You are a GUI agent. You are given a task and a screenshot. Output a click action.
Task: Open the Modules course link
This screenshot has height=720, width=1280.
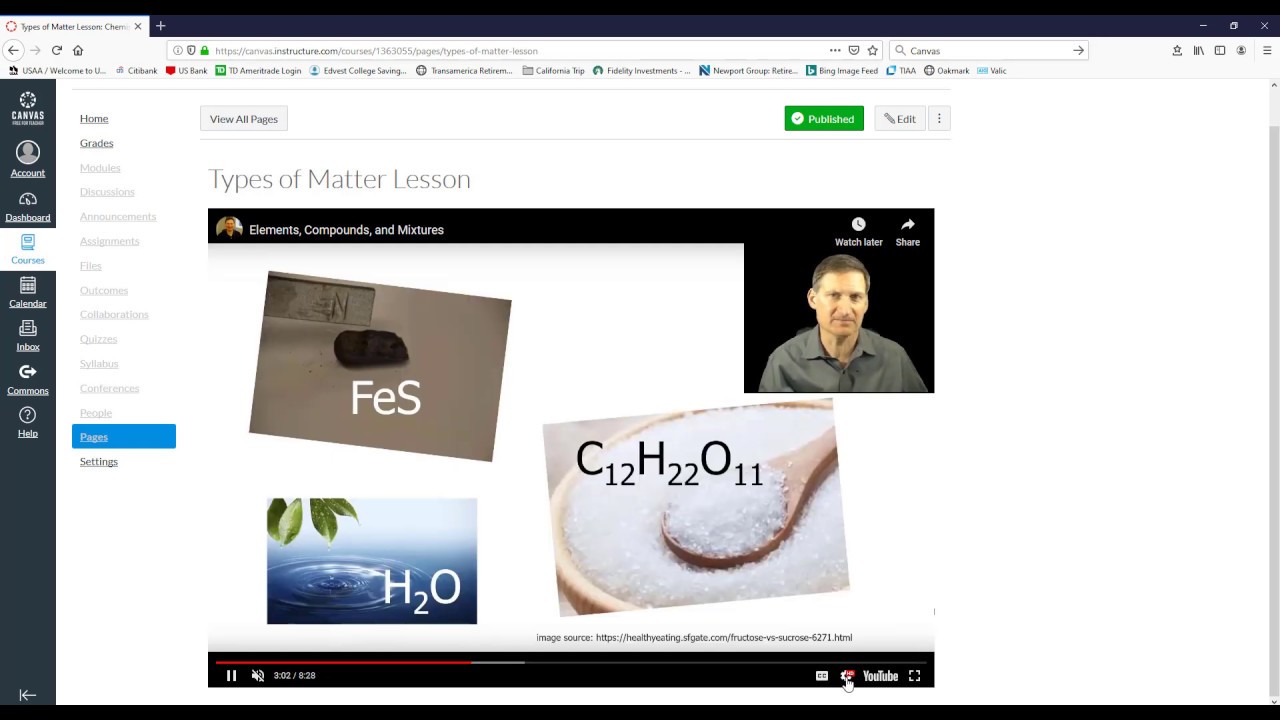100,168
